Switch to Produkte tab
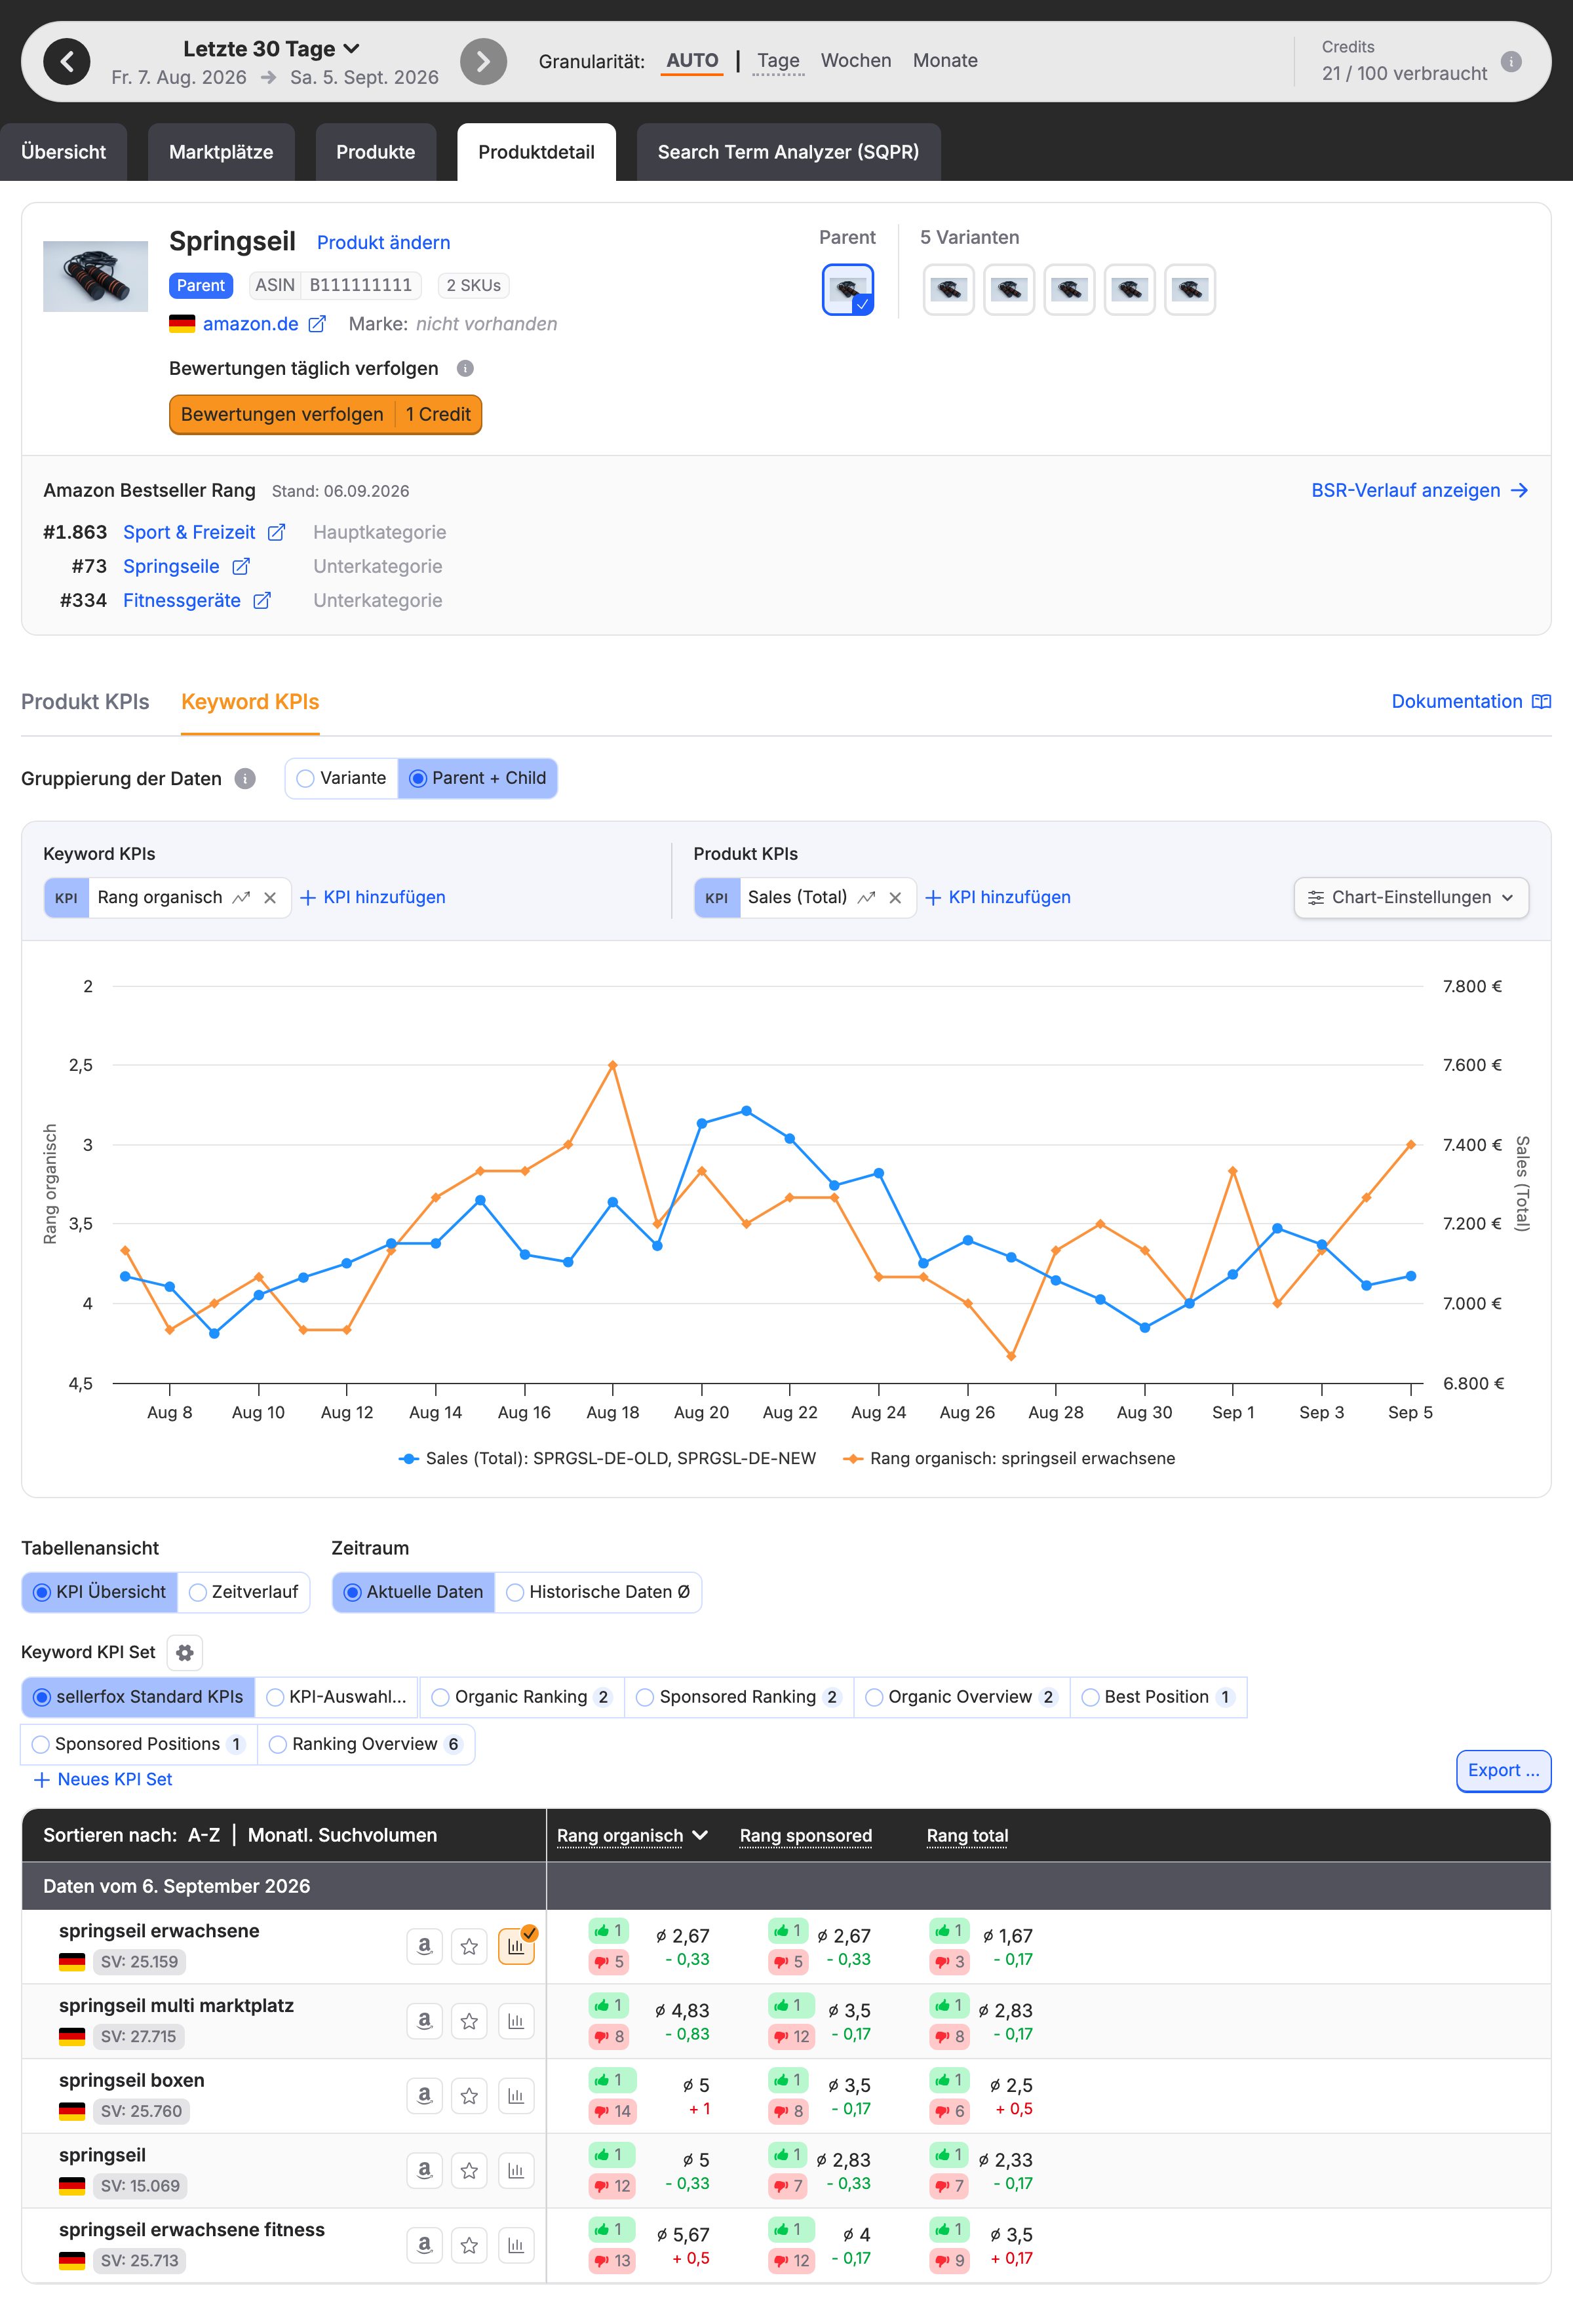The width and height of the screenshot is (1573, 2324). pos(375,152)
